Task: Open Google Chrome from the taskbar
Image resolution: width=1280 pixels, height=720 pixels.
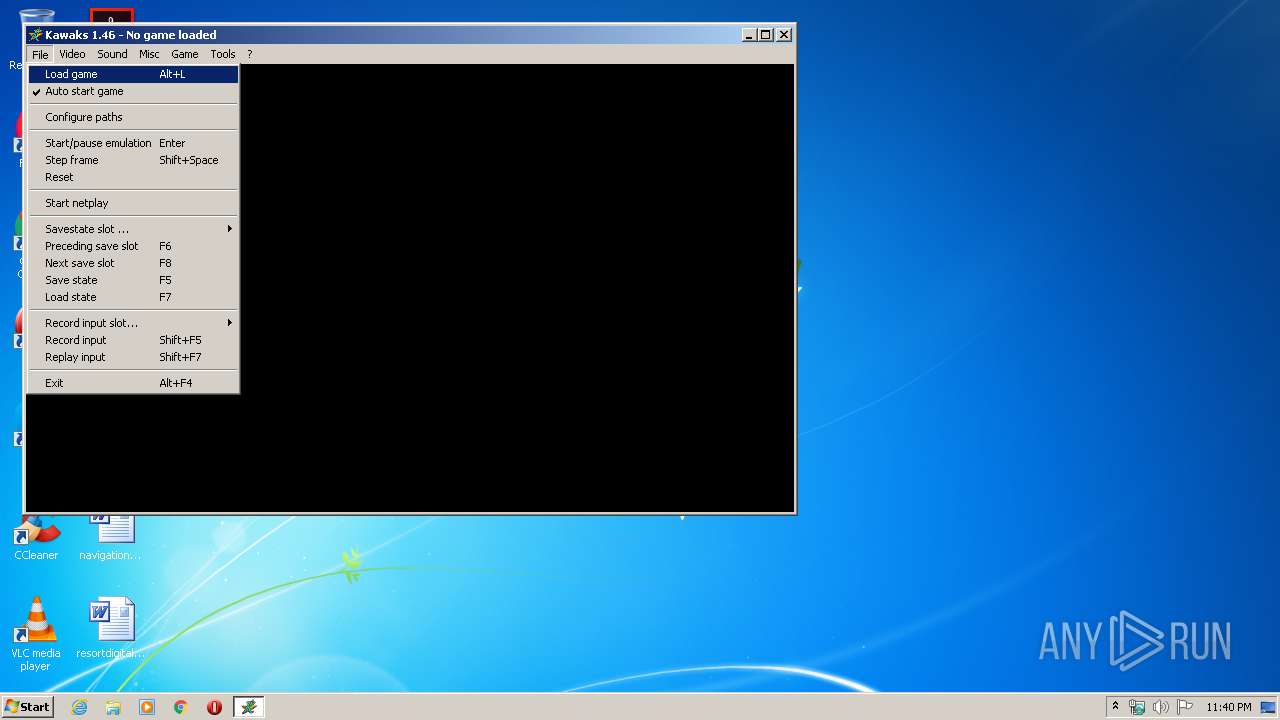Action: pyautogui.click(x=181, y=707)
